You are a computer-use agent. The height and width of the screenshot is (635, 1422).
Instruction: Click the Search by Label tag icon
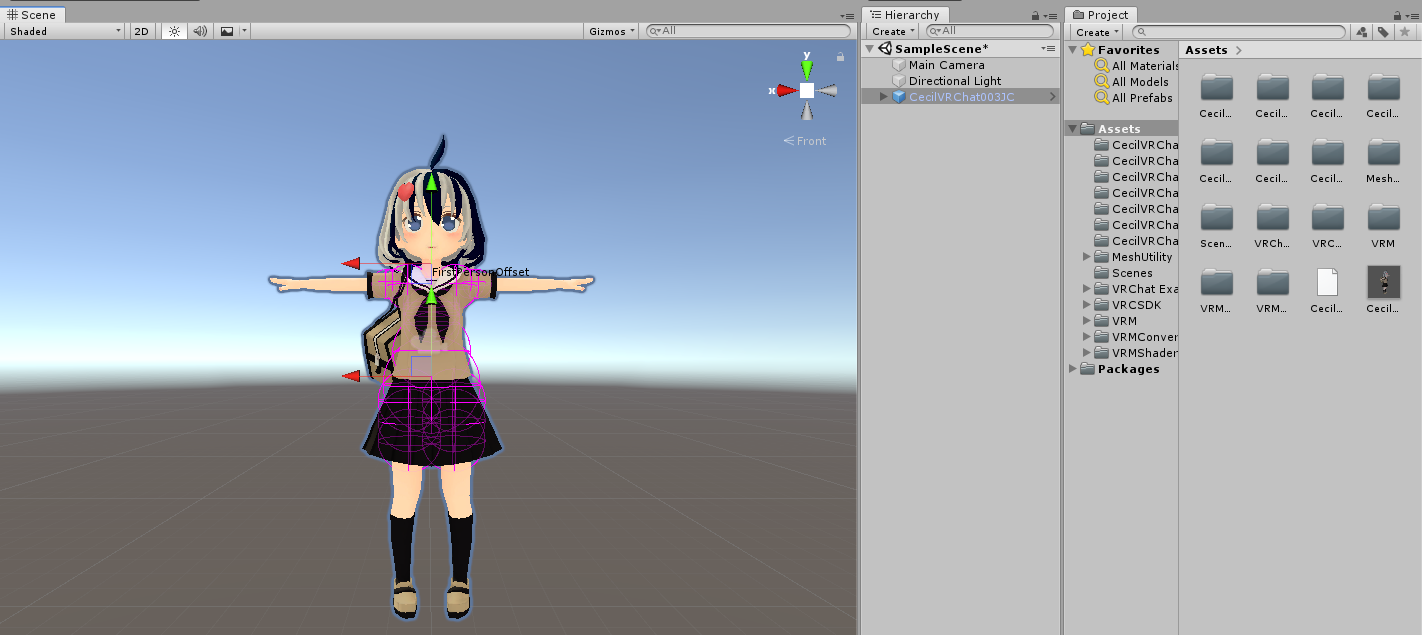(1383, 32)
